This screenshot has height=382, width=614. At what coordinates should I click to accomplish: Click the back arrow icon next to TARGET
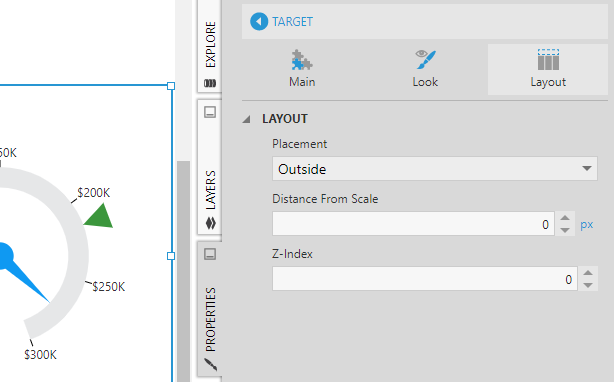(x=259, y=22)
